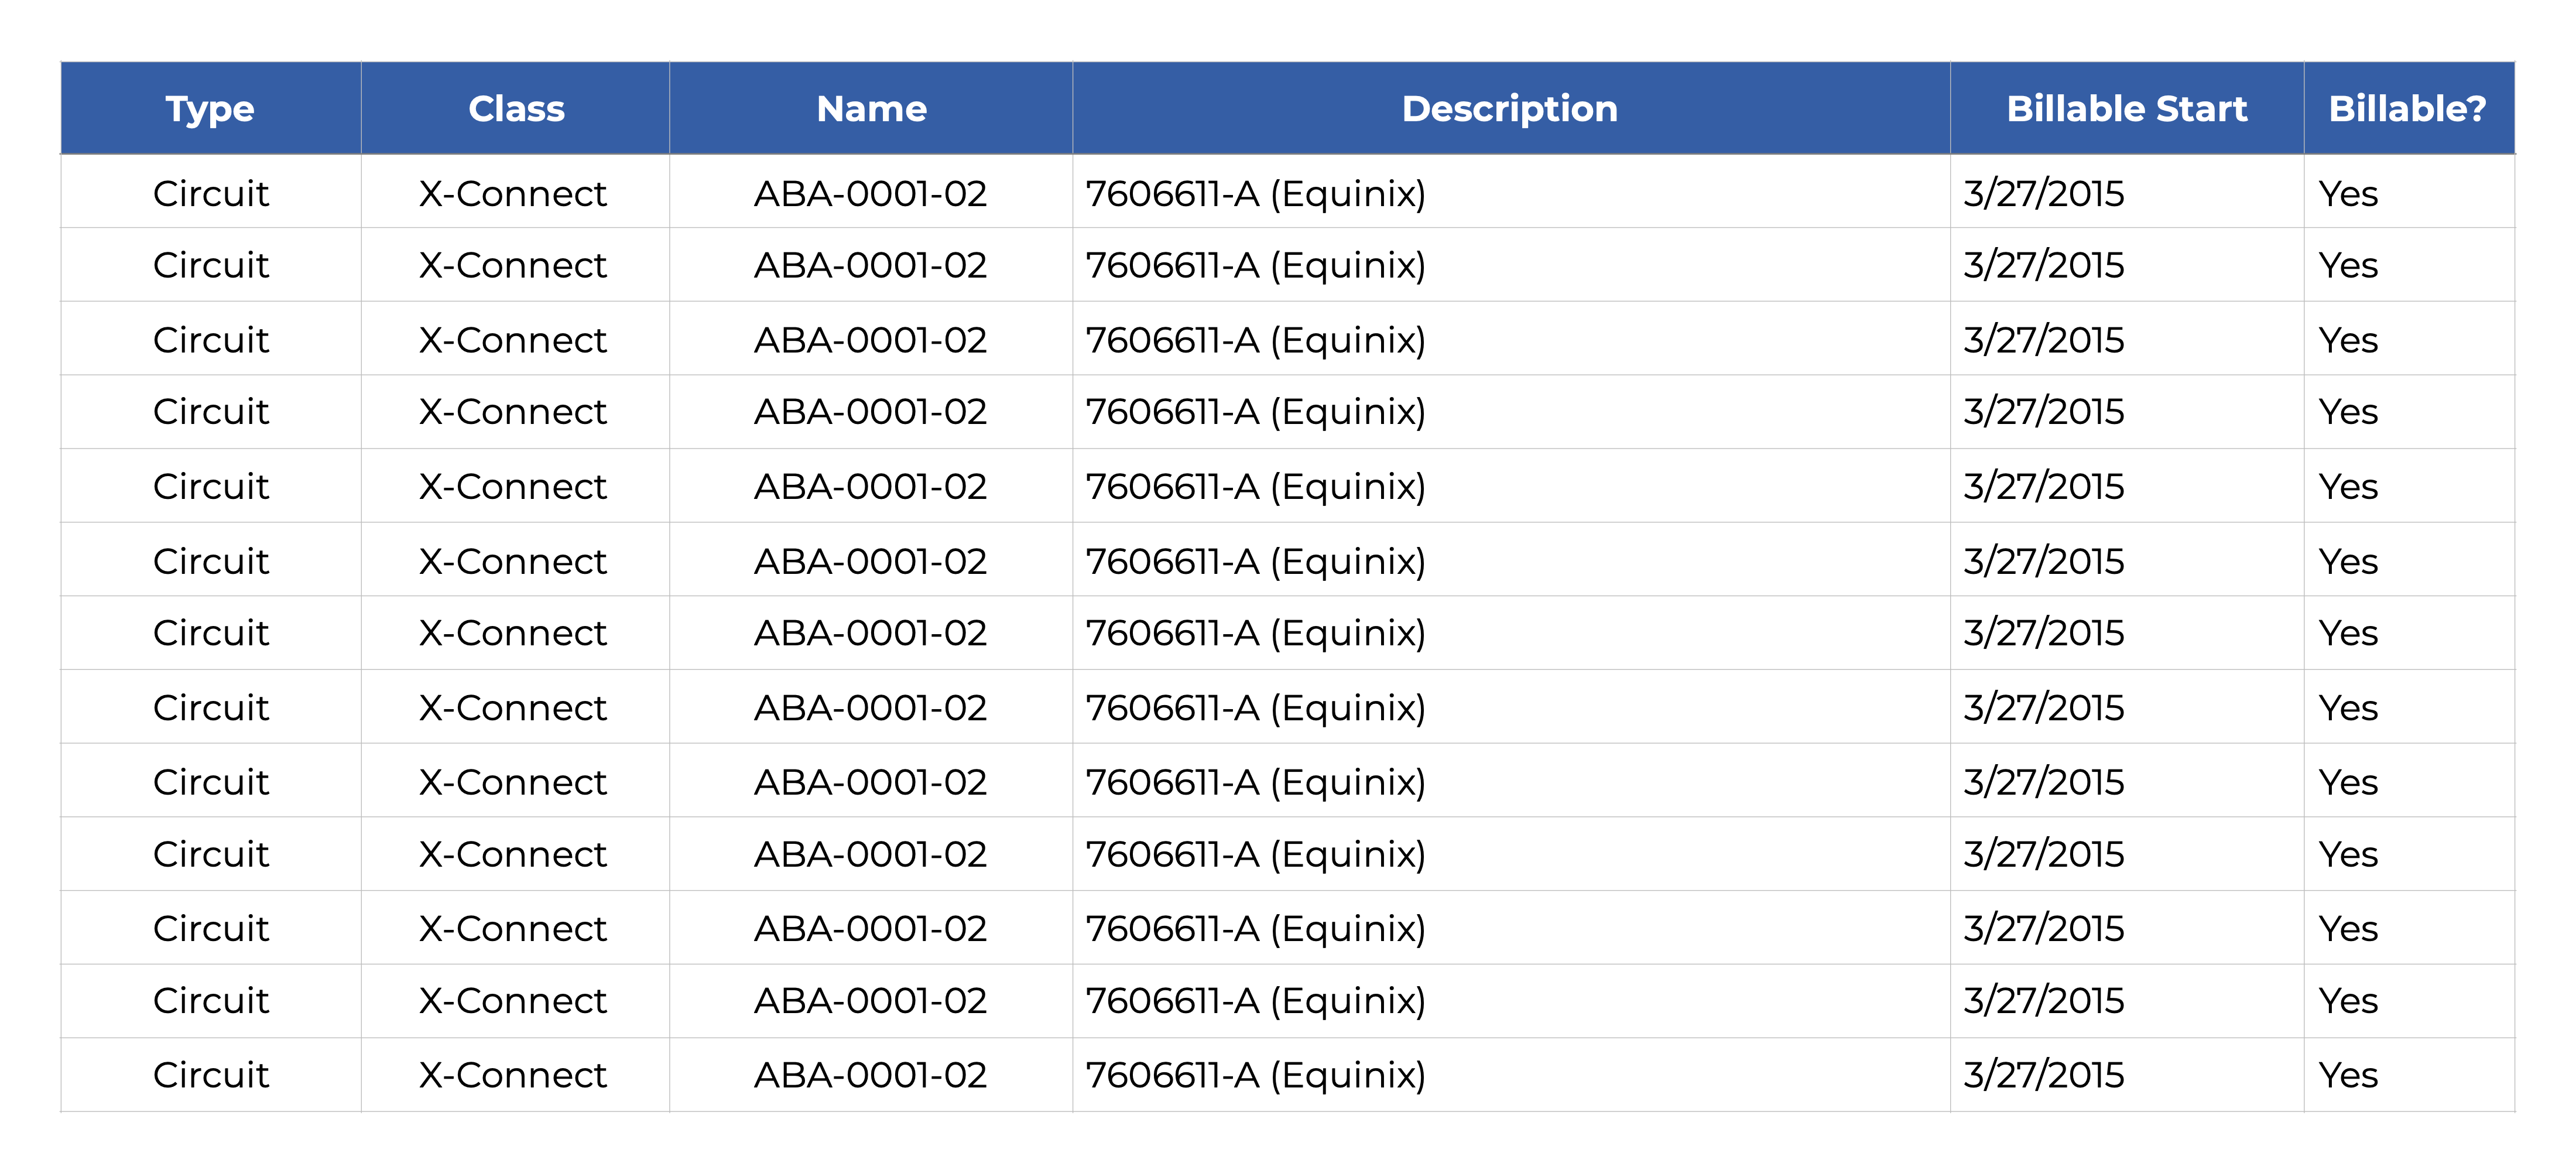Image resolution: width=2576 pixels, height=1163 pixels.
Task: Select ABA-0001-02 in the second data row
Action: pyautogui.click(x=870, y=266)
